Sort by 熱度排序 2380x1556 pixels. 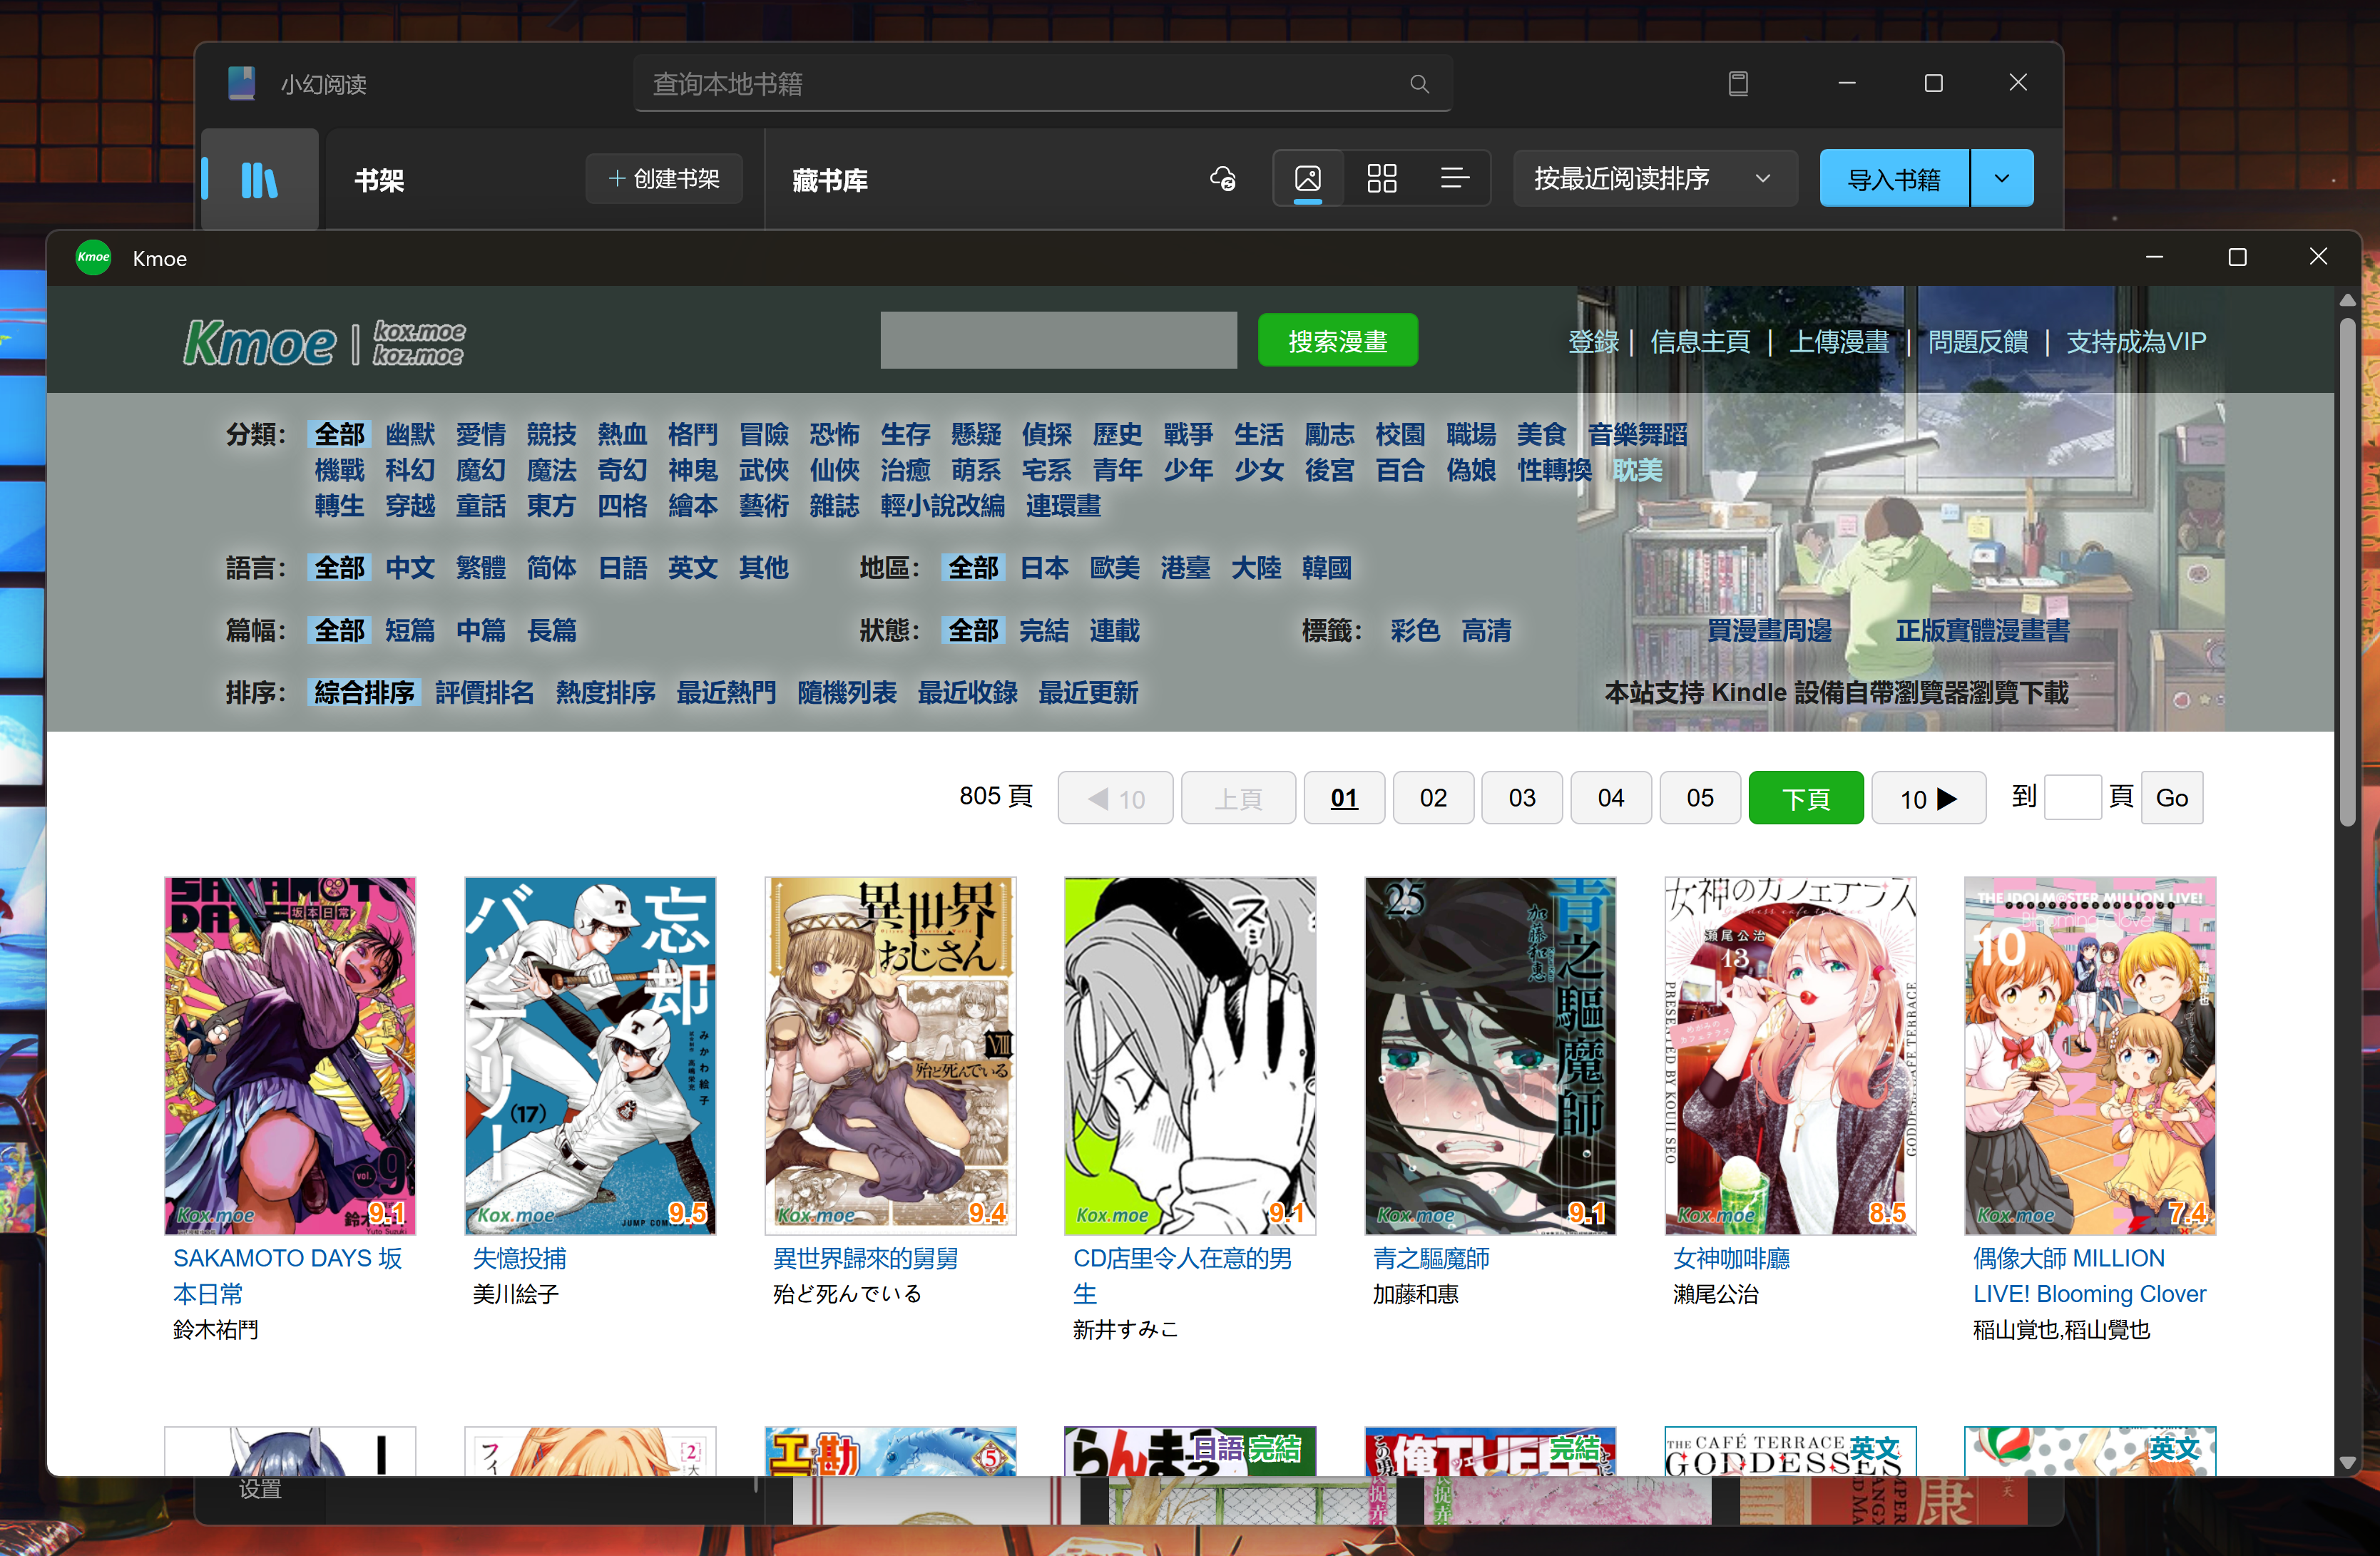click(605, 692)
